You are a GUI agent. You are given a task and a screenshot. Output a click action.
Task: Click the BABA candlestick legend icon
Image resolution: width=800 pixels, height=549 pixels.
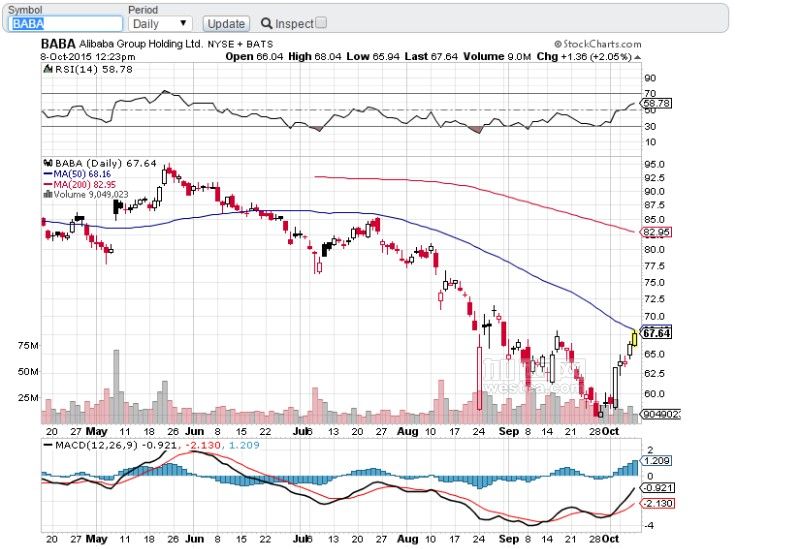pos(48,163)
